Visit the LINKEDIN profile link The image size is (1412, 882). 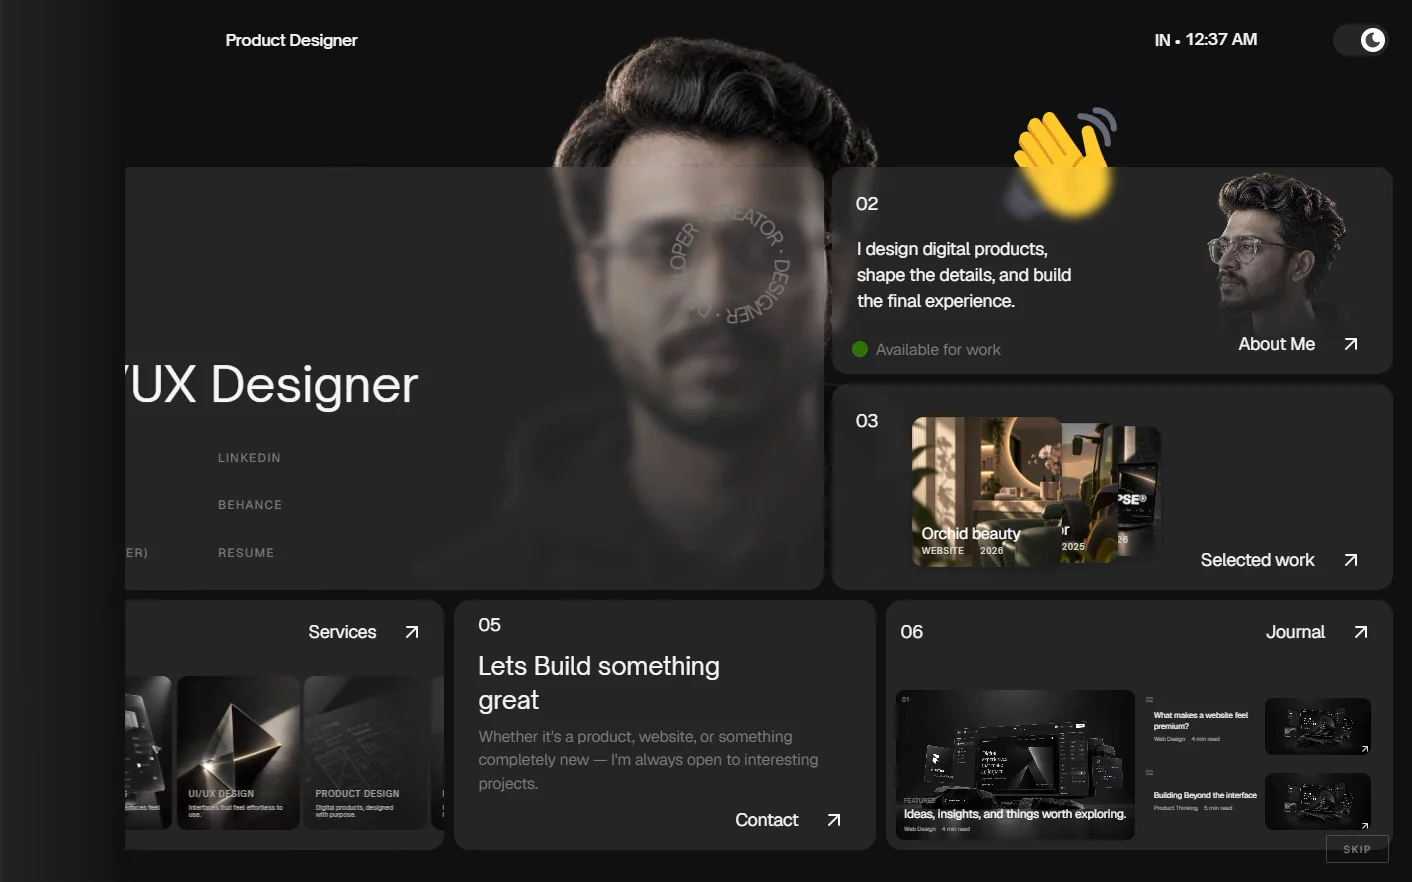click(x=249, y=458)
